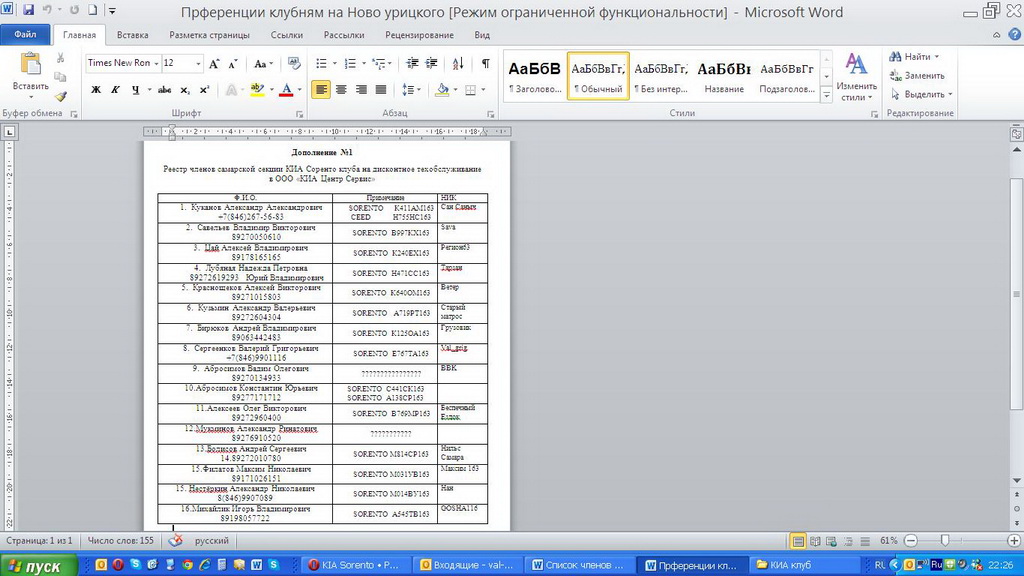Justify the paragraph text
1024x576 pixels.
tap(380, 89)
